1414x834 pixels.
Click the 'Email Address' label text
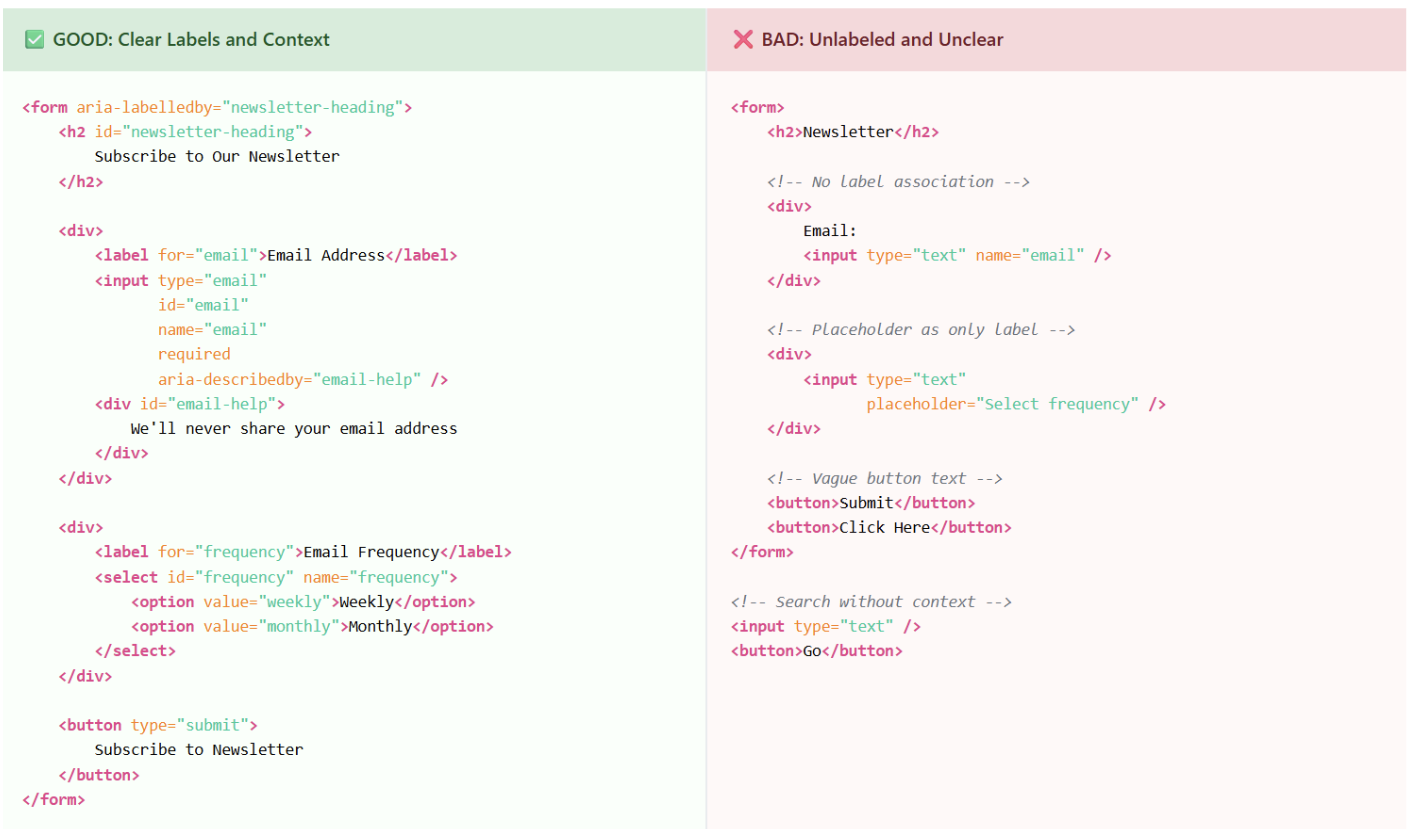325,255
